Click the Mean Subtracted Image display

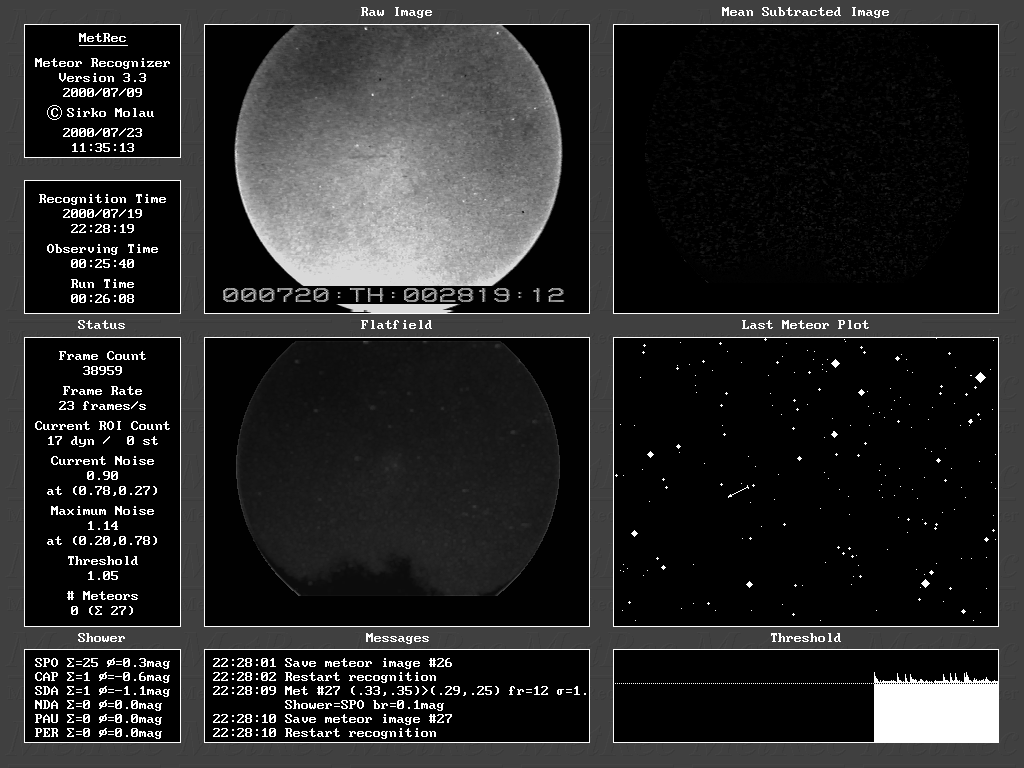[x=805, y=168]
